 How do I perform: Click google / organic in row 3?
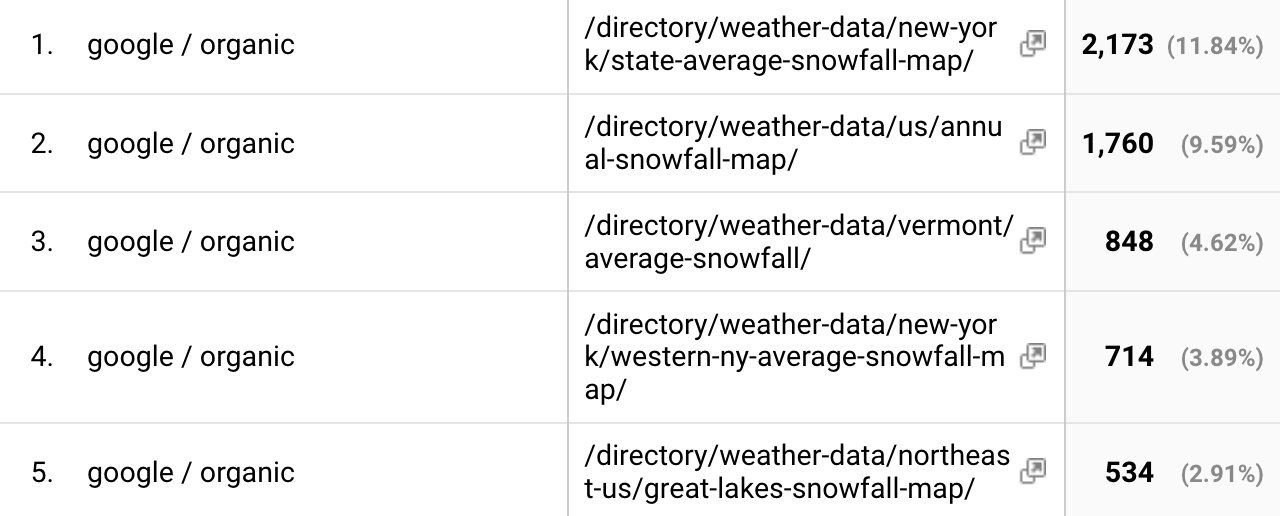[191, 242]
